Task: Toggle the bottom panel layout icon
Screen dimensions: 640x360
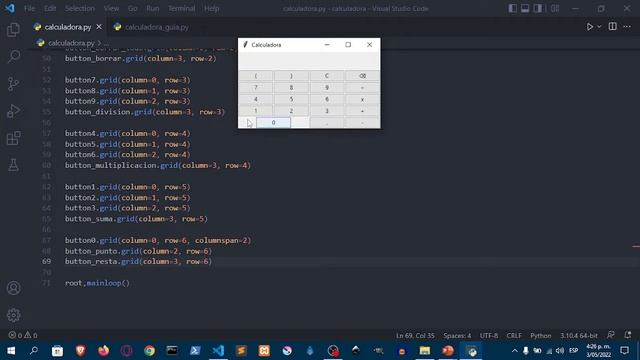Action: (x=525, y=8)
